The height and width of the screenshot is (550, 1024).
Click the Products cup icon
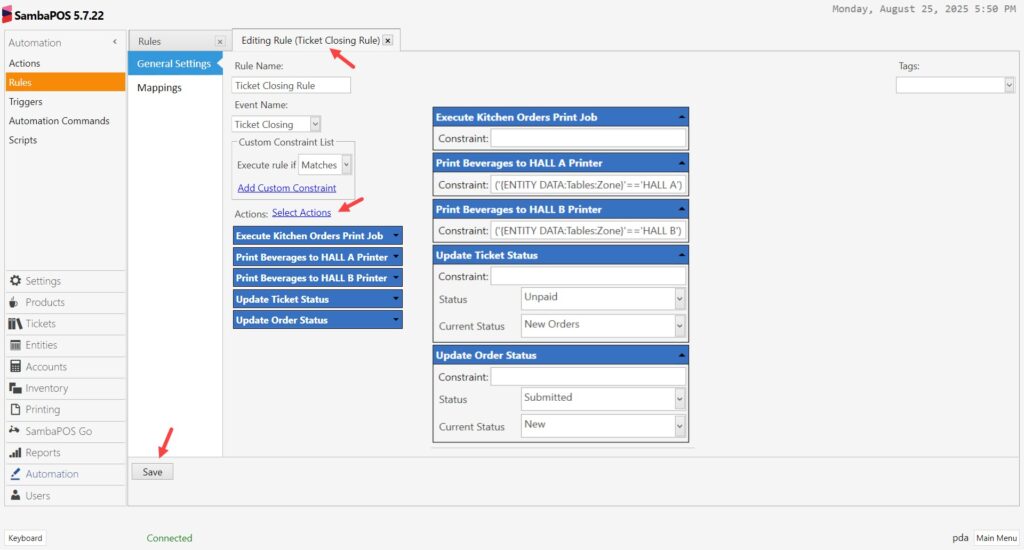pos(14,302)
